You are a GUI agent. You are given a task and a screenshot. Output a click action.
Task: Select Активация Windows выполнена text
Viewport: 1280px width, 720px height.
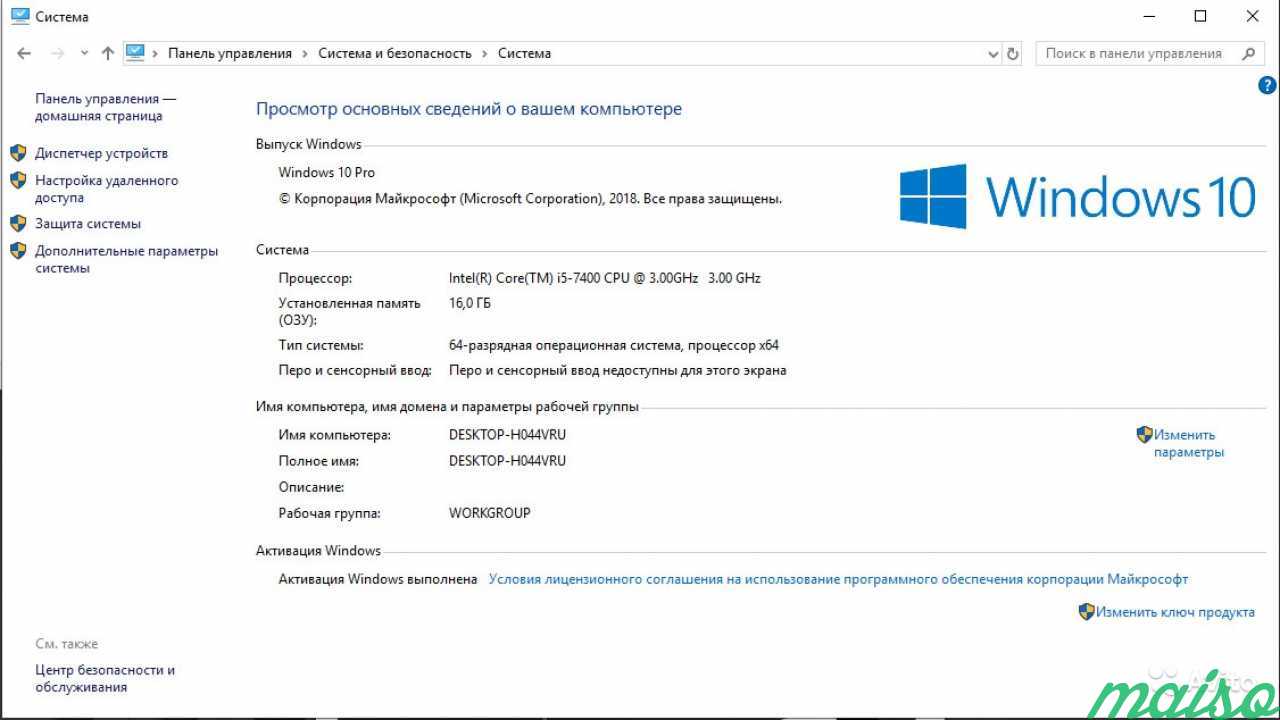click(378, 579)
